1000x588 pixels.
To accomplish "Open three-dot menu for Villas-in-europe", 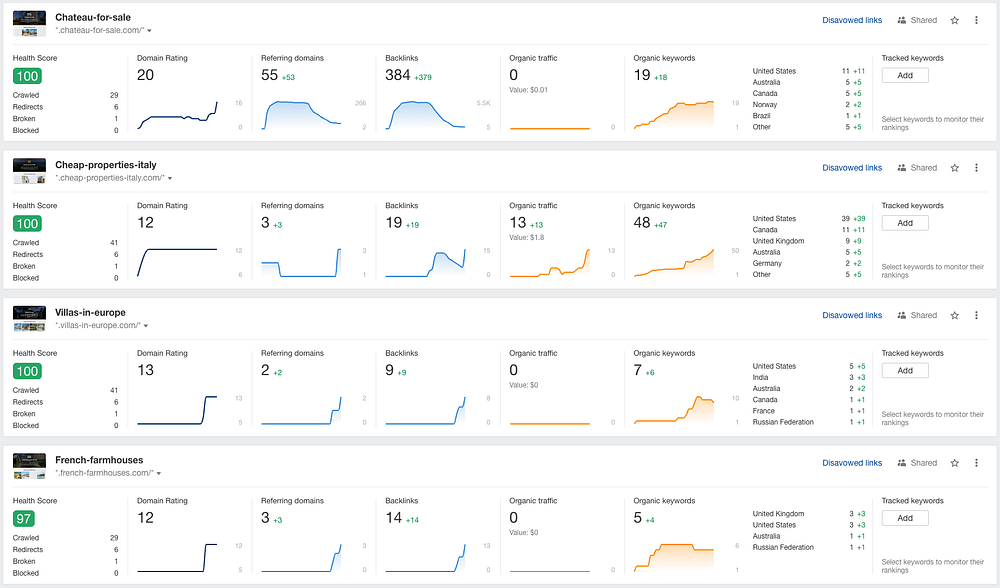I will (976, 315).
